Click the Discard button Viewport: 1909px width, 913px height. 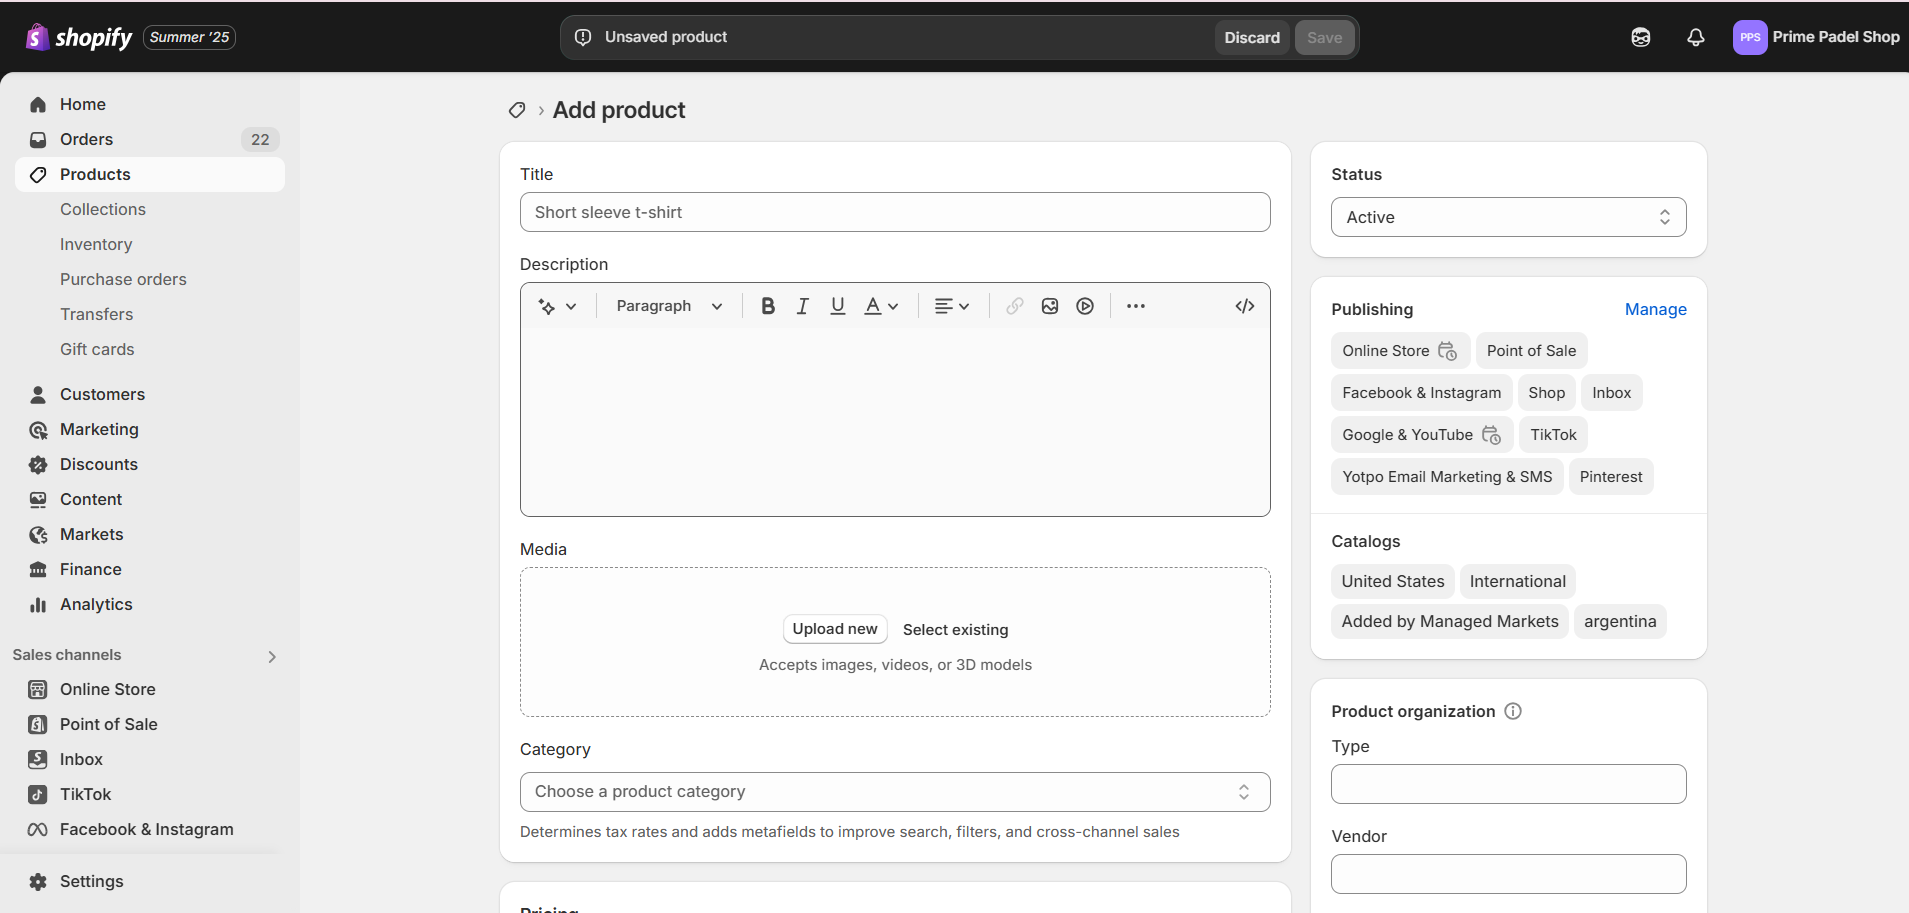pyautogui.click(x=1251, y=38)
